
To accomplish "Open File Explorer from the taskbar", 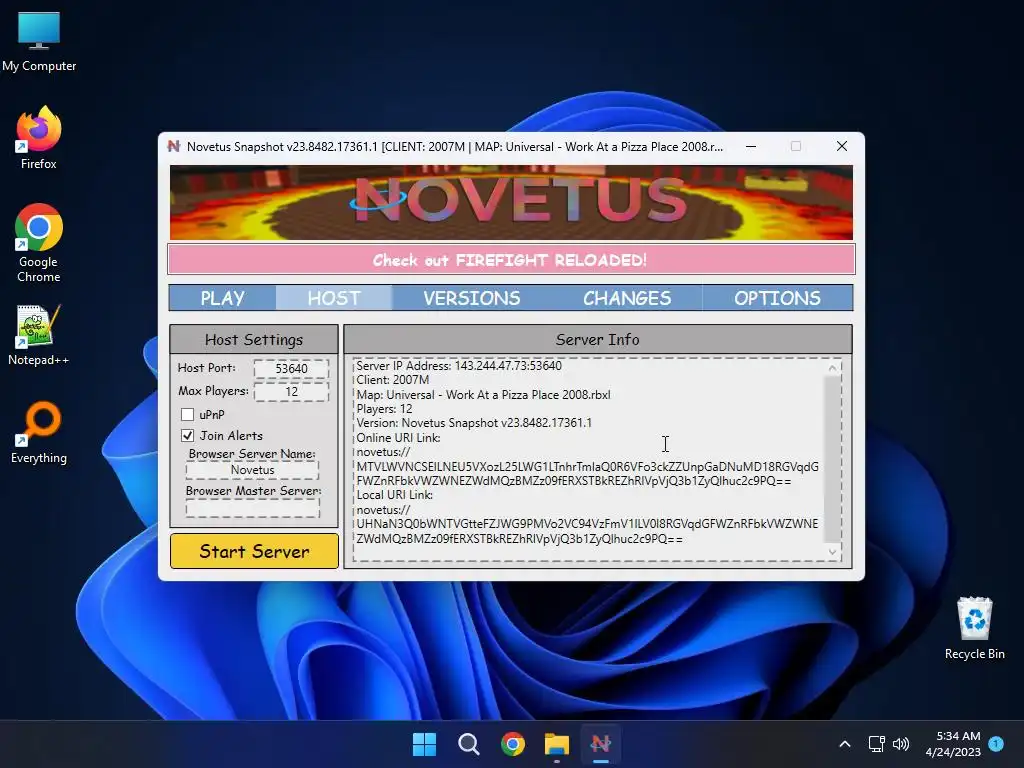I will pyautogui.click(x=556, y=744).
